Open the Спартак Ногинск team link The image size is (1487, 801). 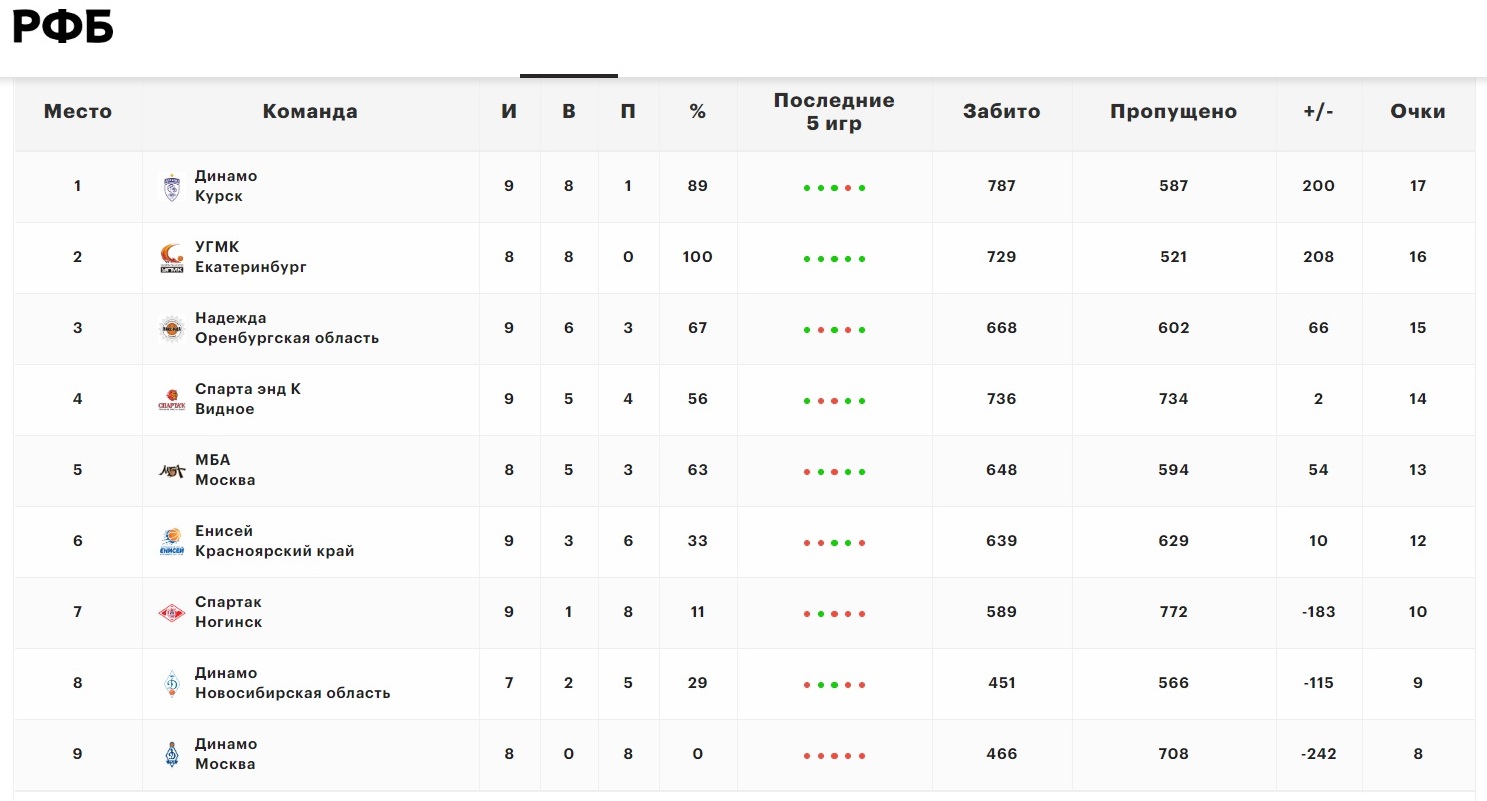point(229,612)
